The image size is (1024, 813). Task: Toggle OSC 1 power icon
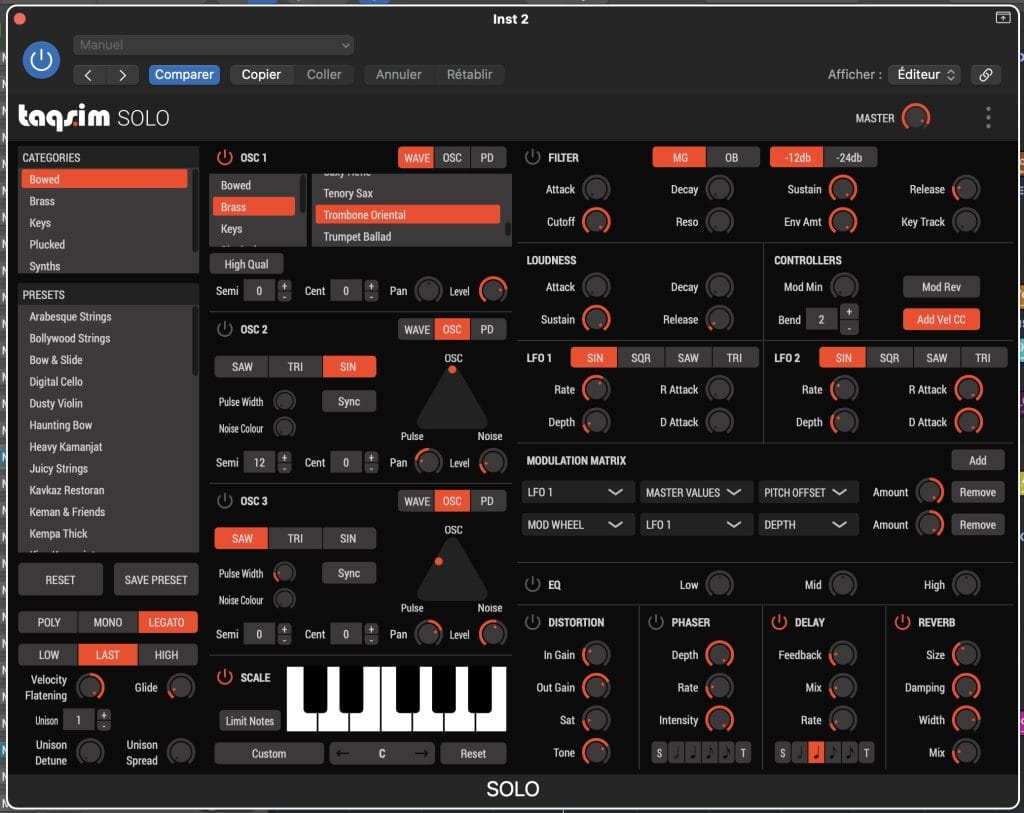[224, 158]
